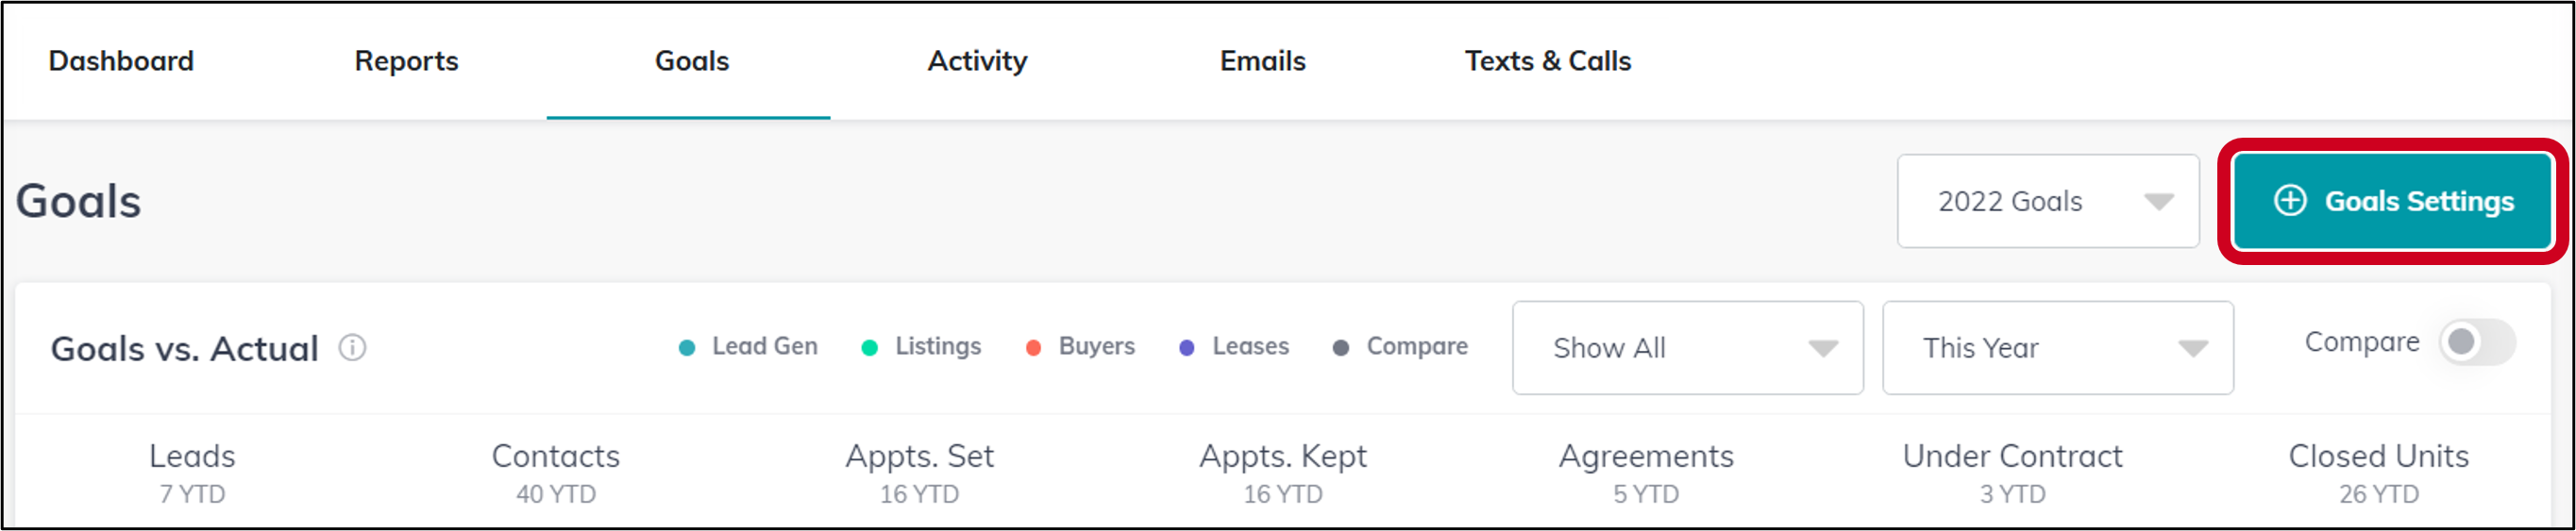Click the purple Leases legend dot

(x=1186, y=348)
